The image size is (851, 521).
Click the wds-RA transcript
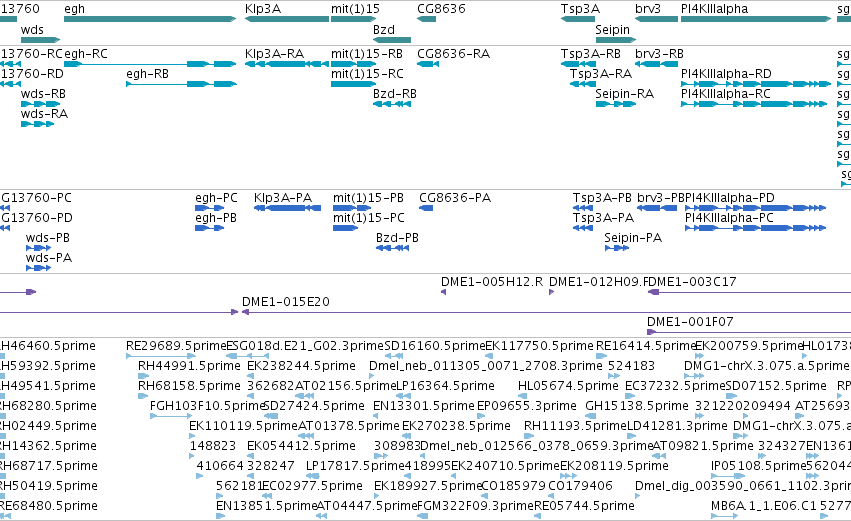tap(37, 124)
